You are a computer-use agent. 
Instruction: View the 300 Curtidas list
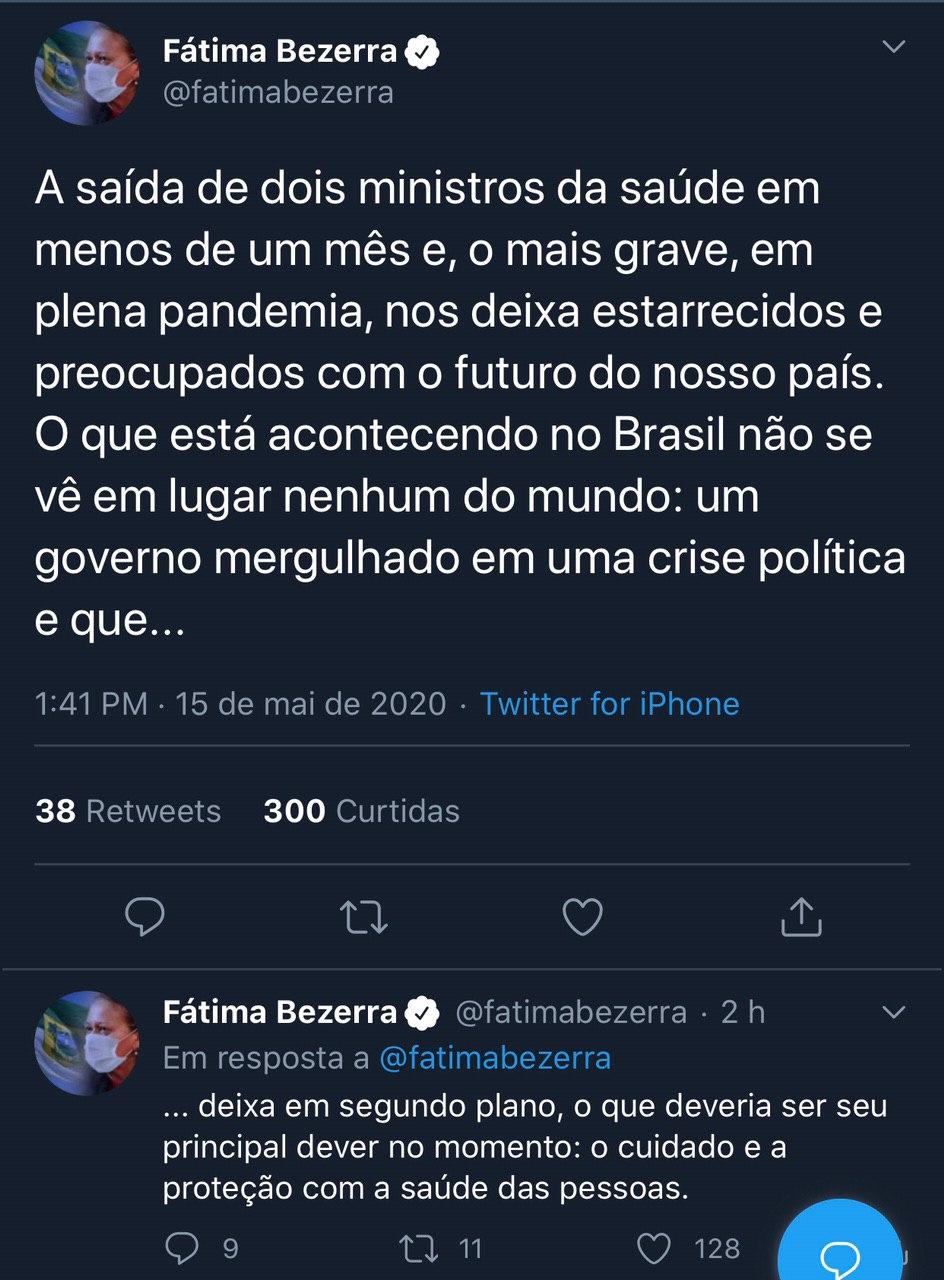[x=361, y=810]
